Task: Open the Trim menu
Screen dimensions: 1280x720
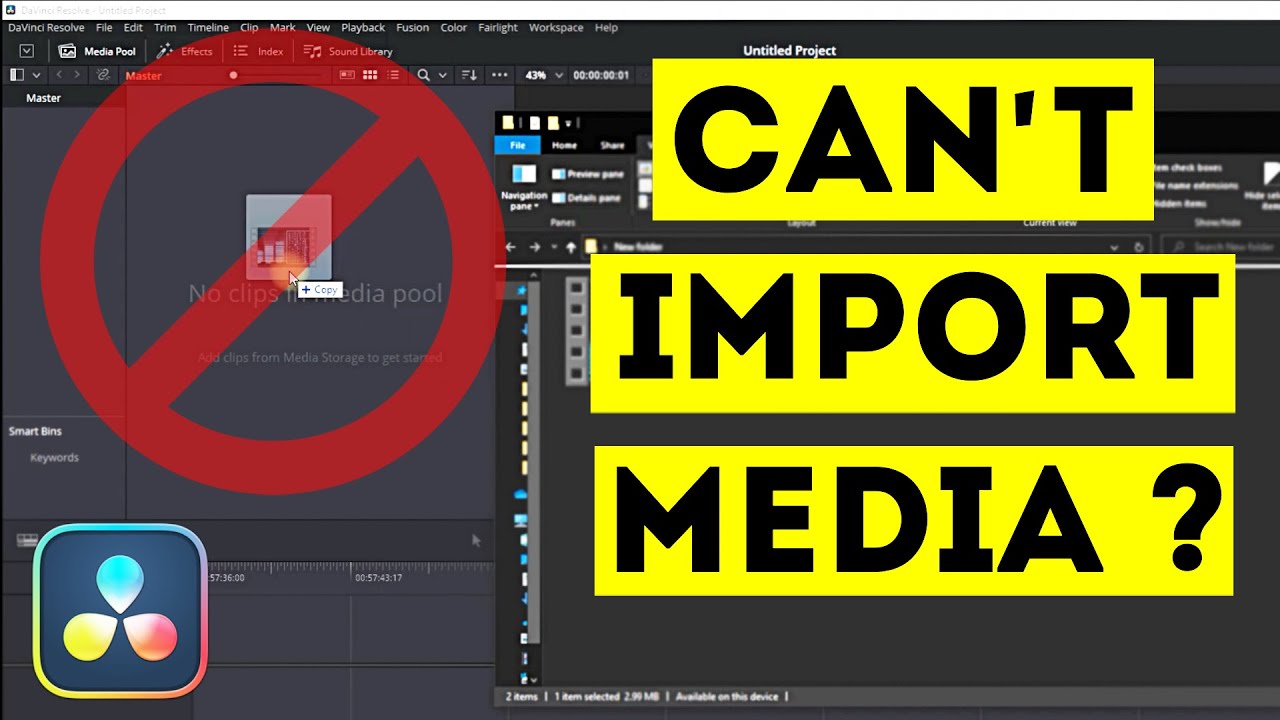Action: (165, 28)
